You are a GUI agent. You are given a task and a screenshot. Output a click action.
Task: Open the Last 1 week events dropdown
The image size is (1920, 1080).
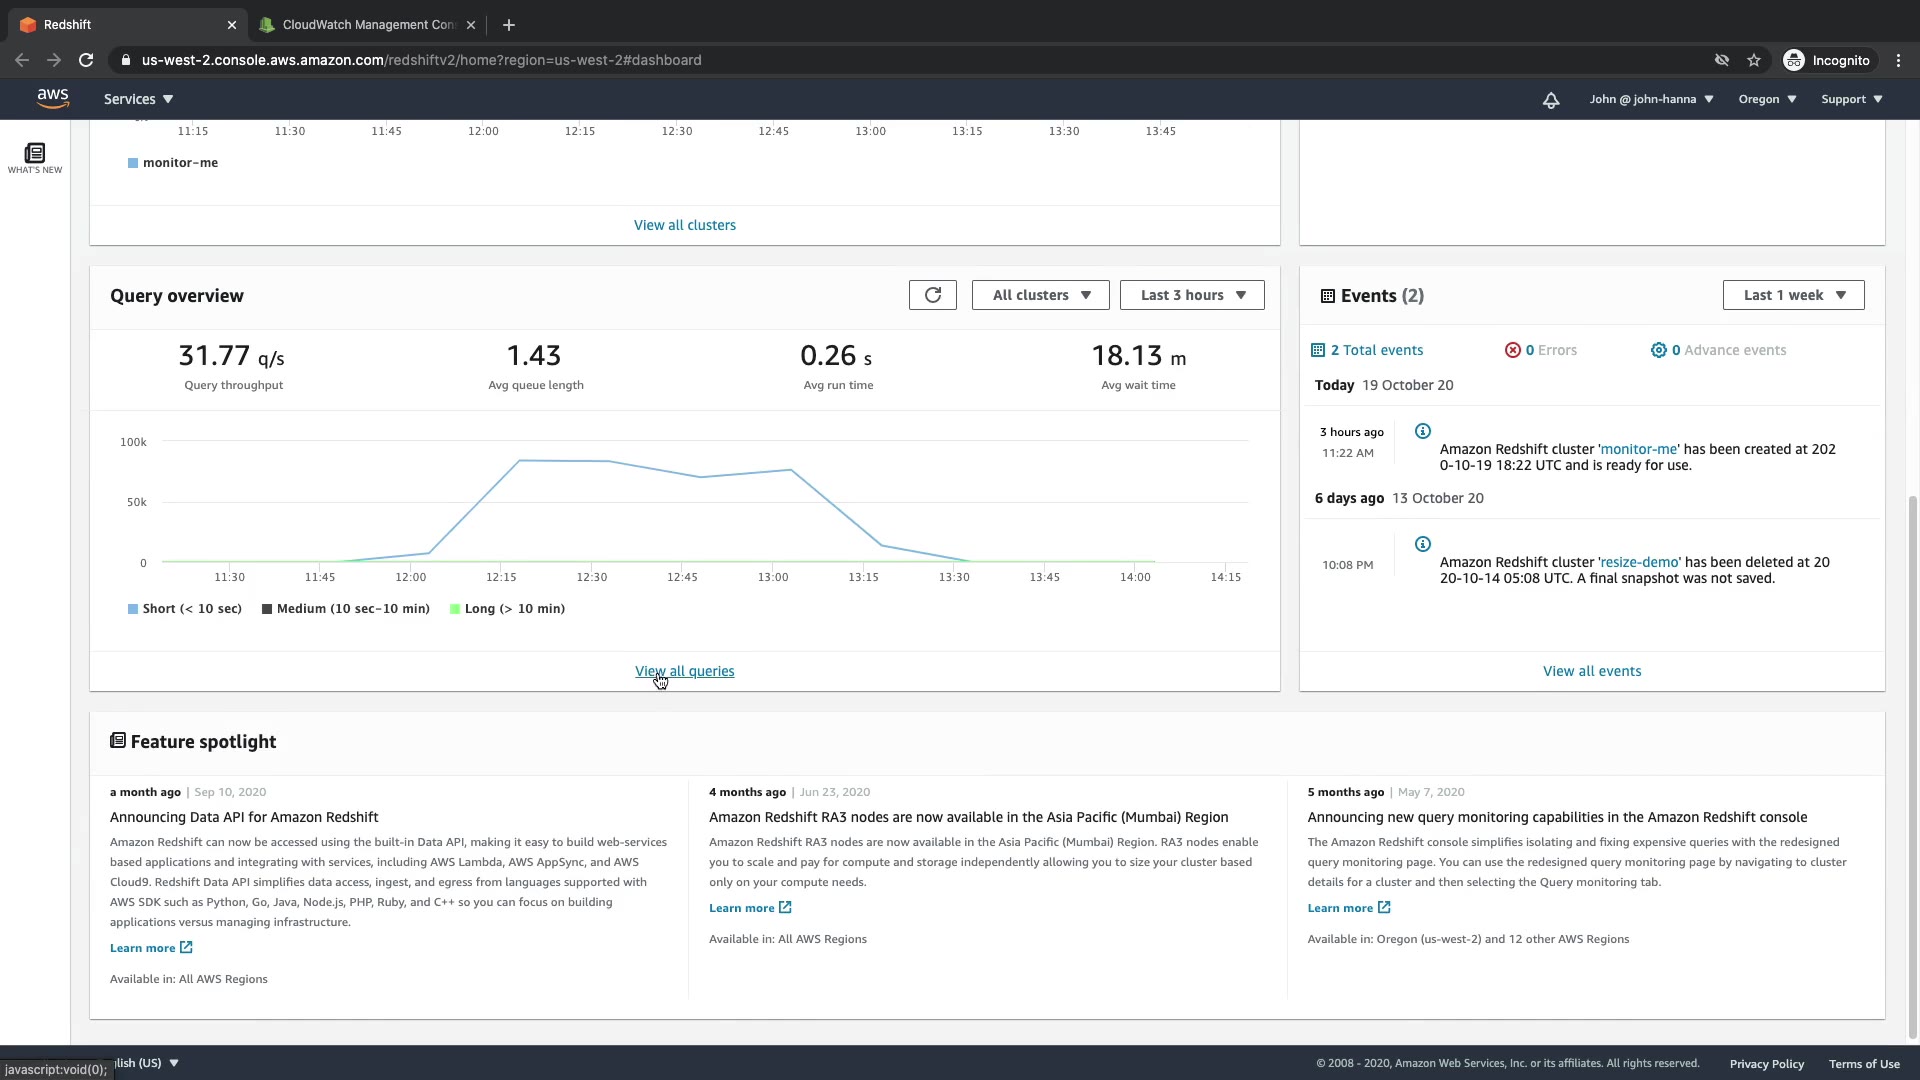pos(1793,295)
